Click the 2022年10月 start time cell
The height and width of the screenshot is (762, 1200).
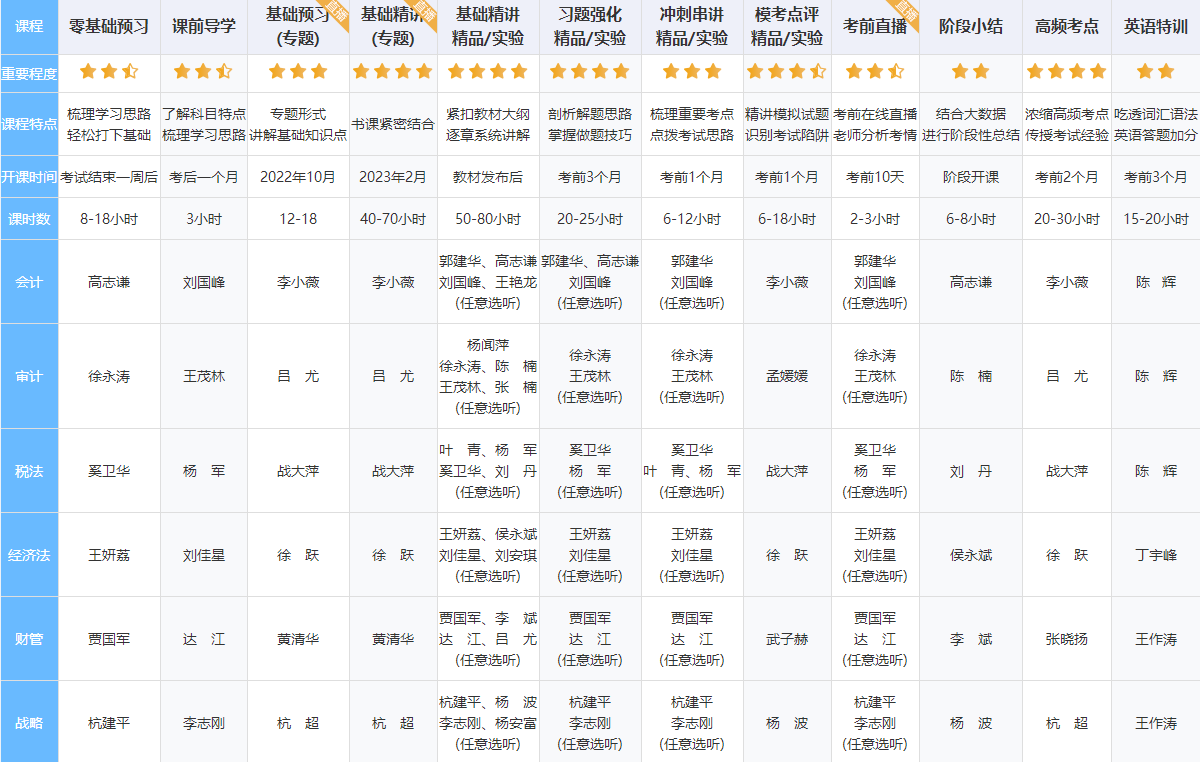coord(298,177)
